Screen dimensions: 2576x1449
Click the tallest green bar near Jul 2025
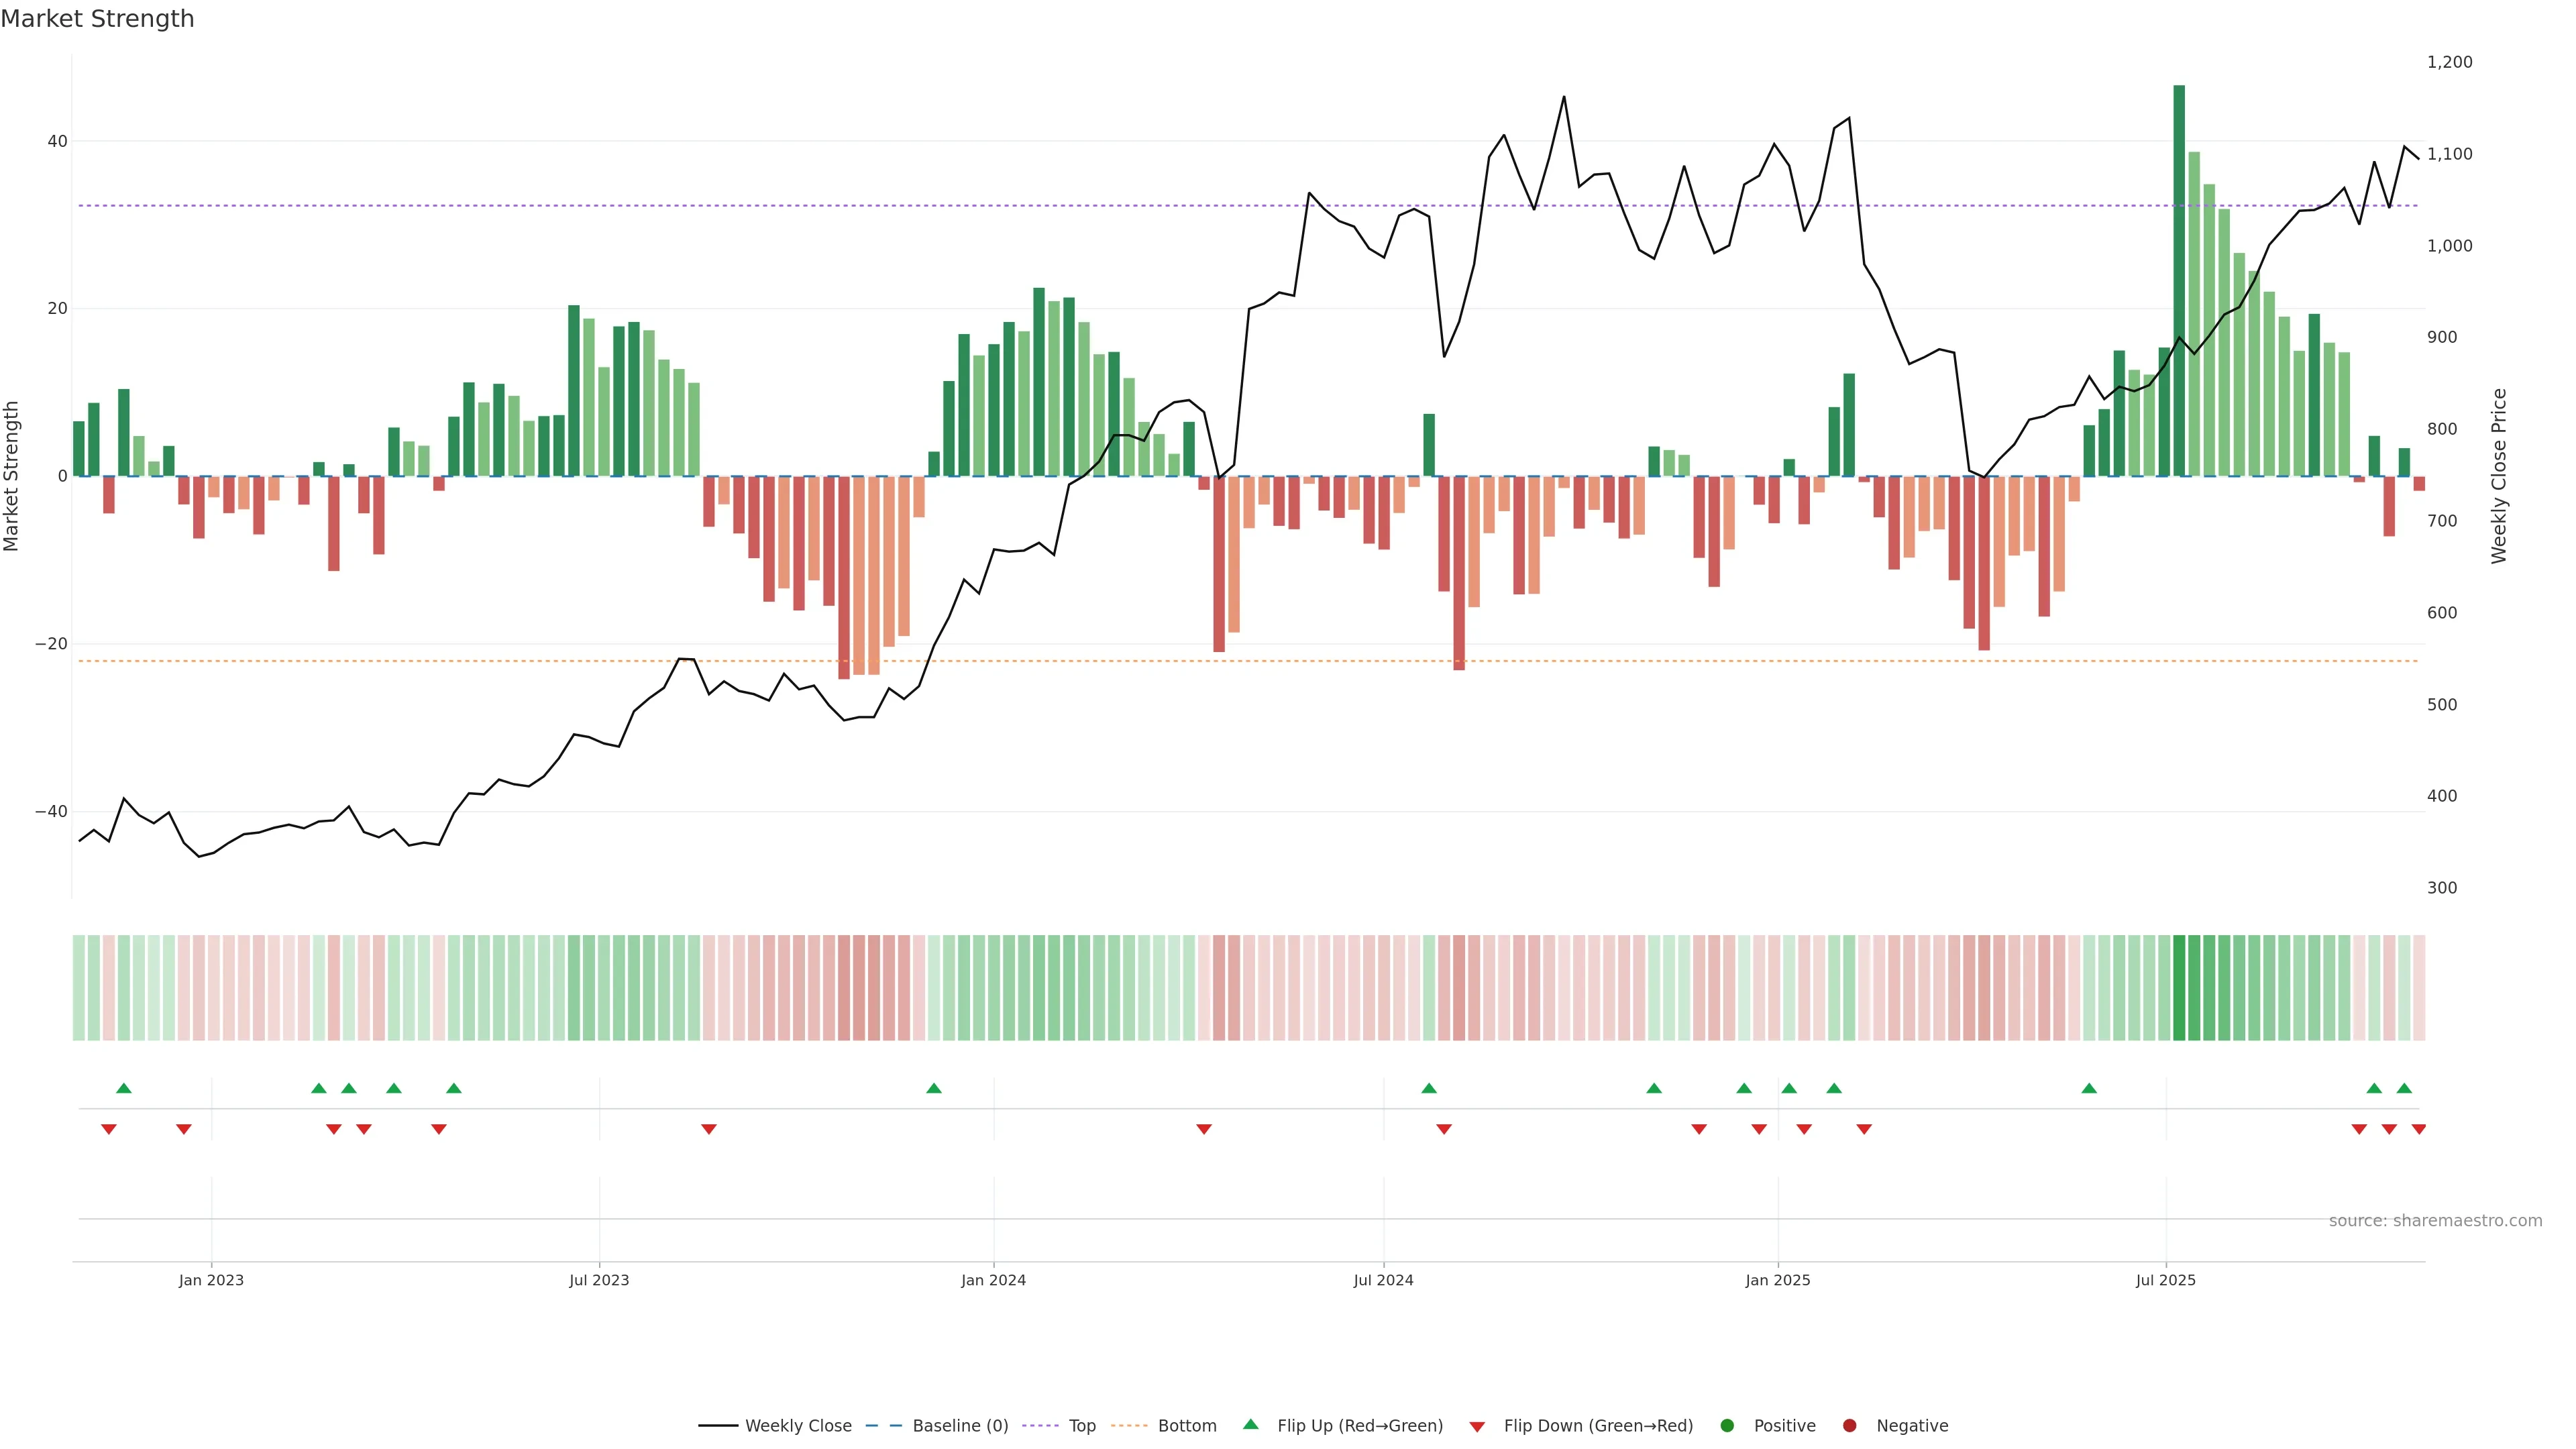click(x=2179, y=280)
